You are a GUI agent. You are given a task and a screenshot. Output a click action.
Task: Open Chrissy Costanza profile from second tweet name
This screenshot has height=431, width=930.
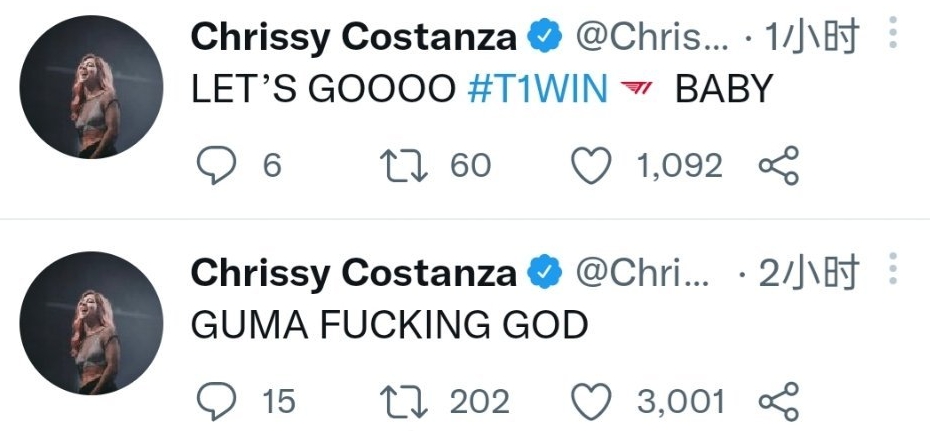353,274
